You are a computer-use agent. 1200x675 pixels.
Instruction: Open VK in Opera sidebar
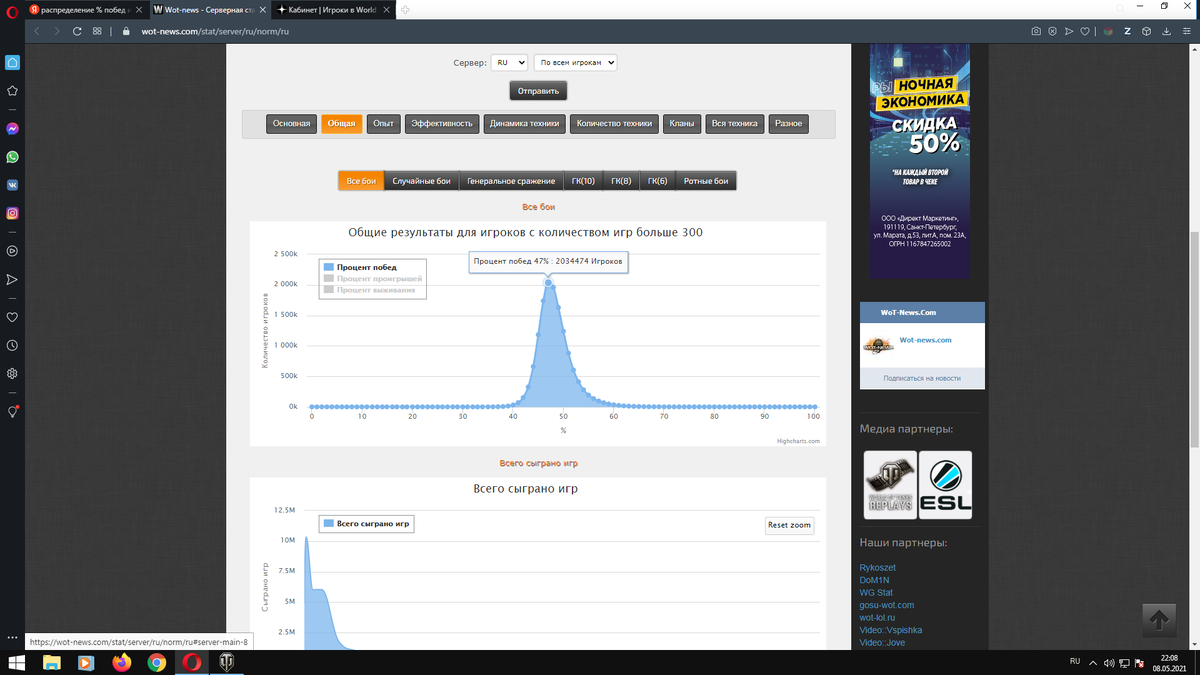pos(12,185)
